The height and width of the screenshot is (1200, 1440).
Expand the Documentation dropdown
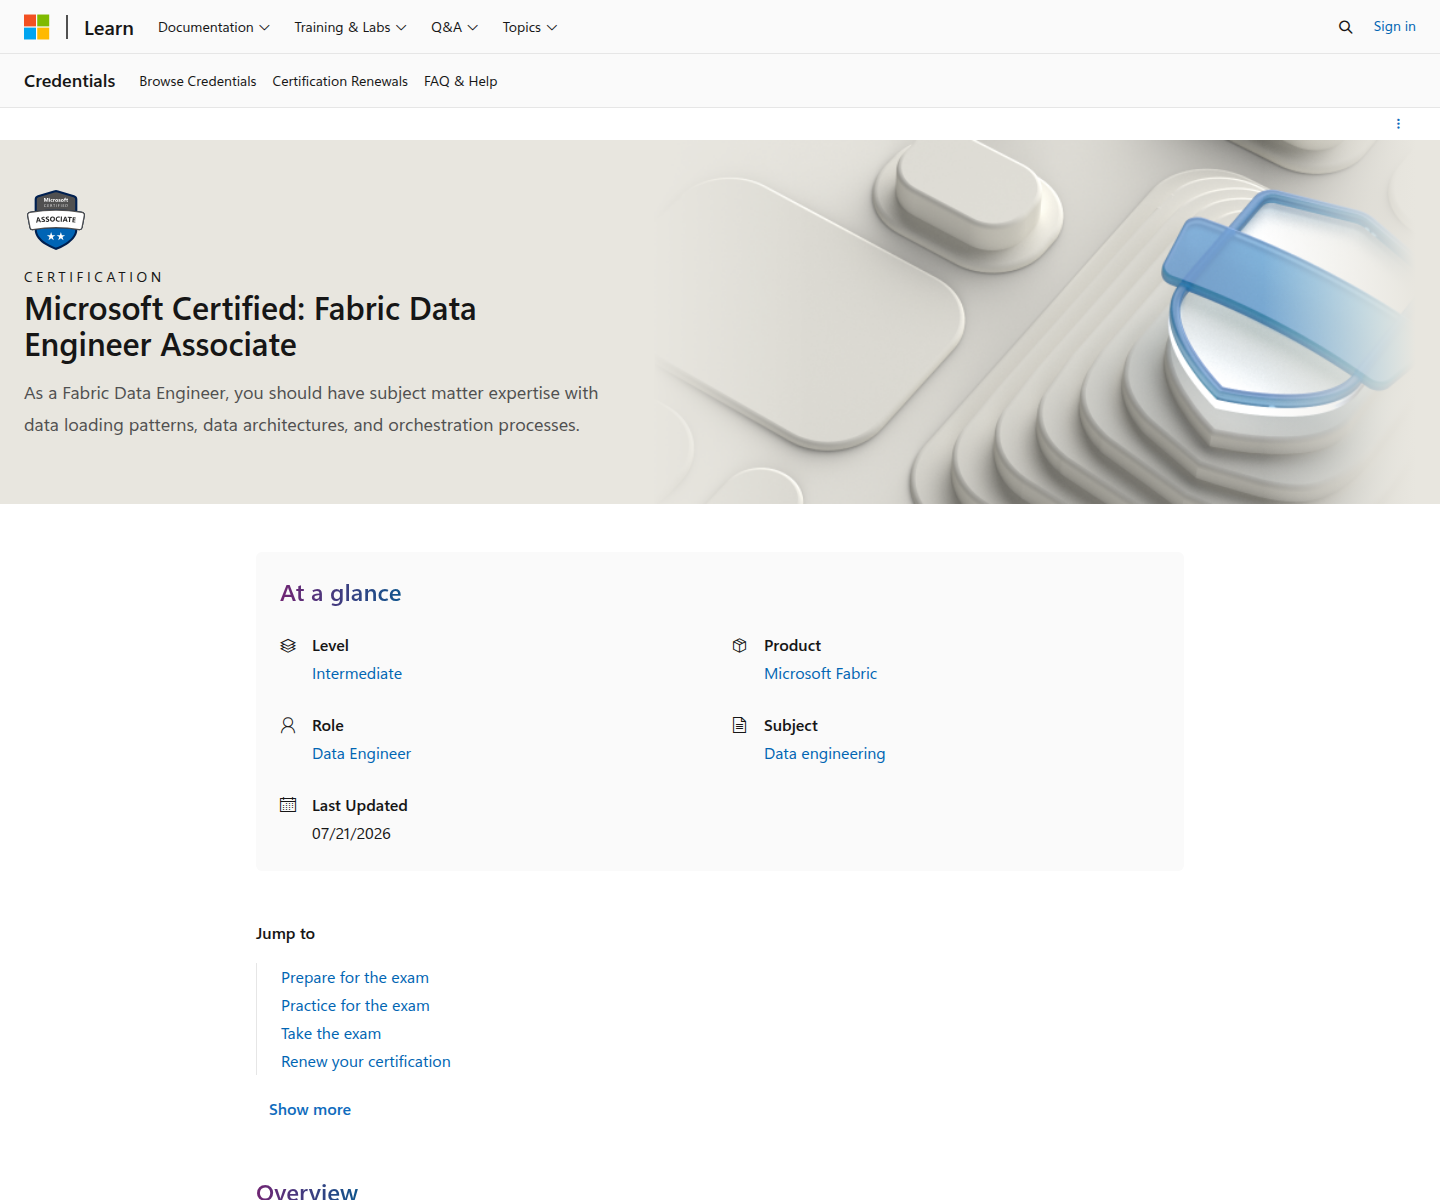point(214,27)
